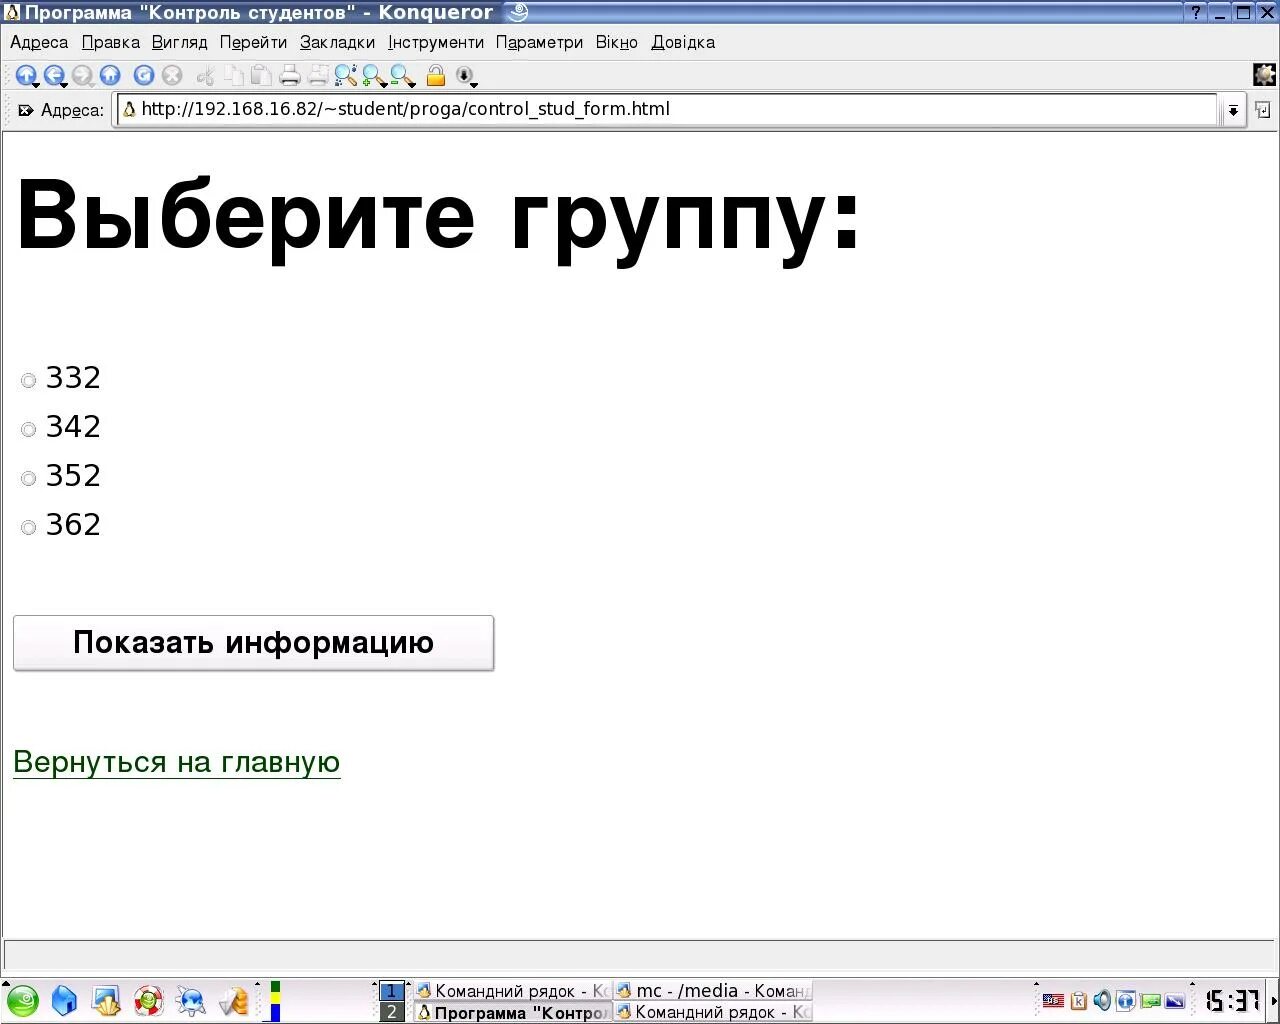Expand the panel with the right-edge arrow
This screenshot has height=1024, width=1280.
coord(1274,1001)
